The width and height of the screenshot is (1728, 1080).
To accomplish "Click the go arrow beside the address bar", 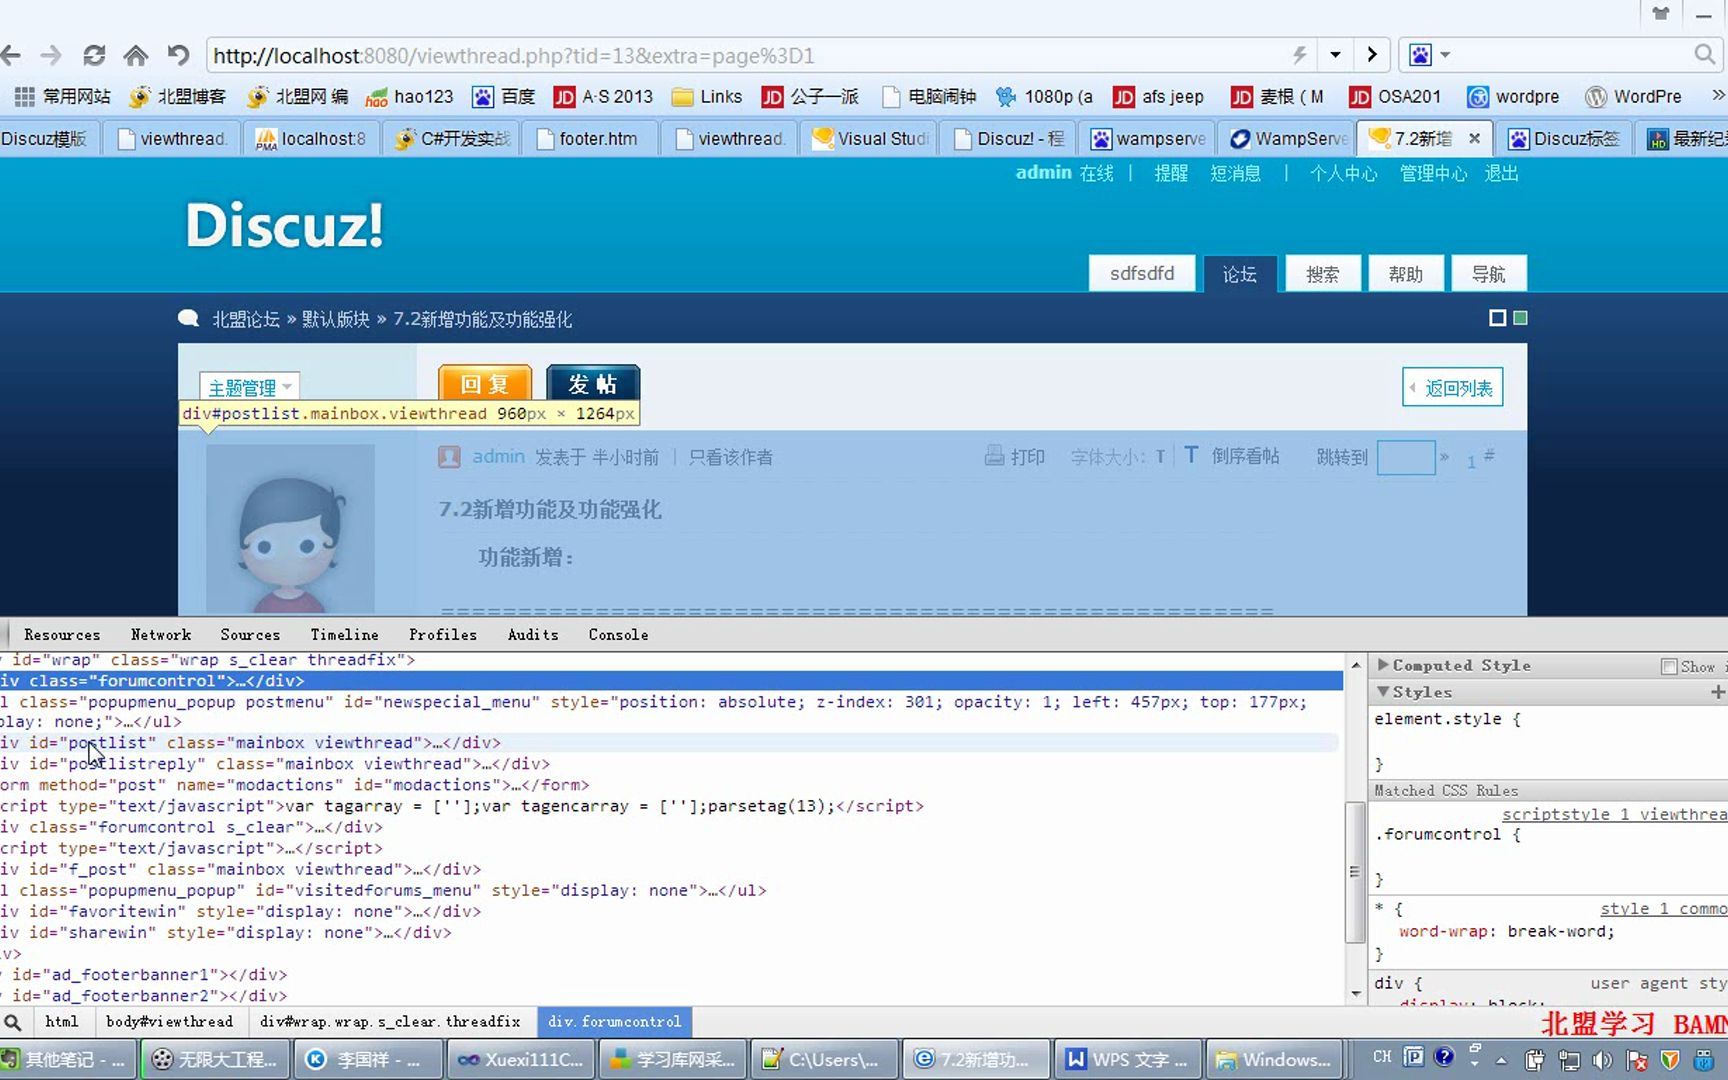I will click(x=1372, y=55).
